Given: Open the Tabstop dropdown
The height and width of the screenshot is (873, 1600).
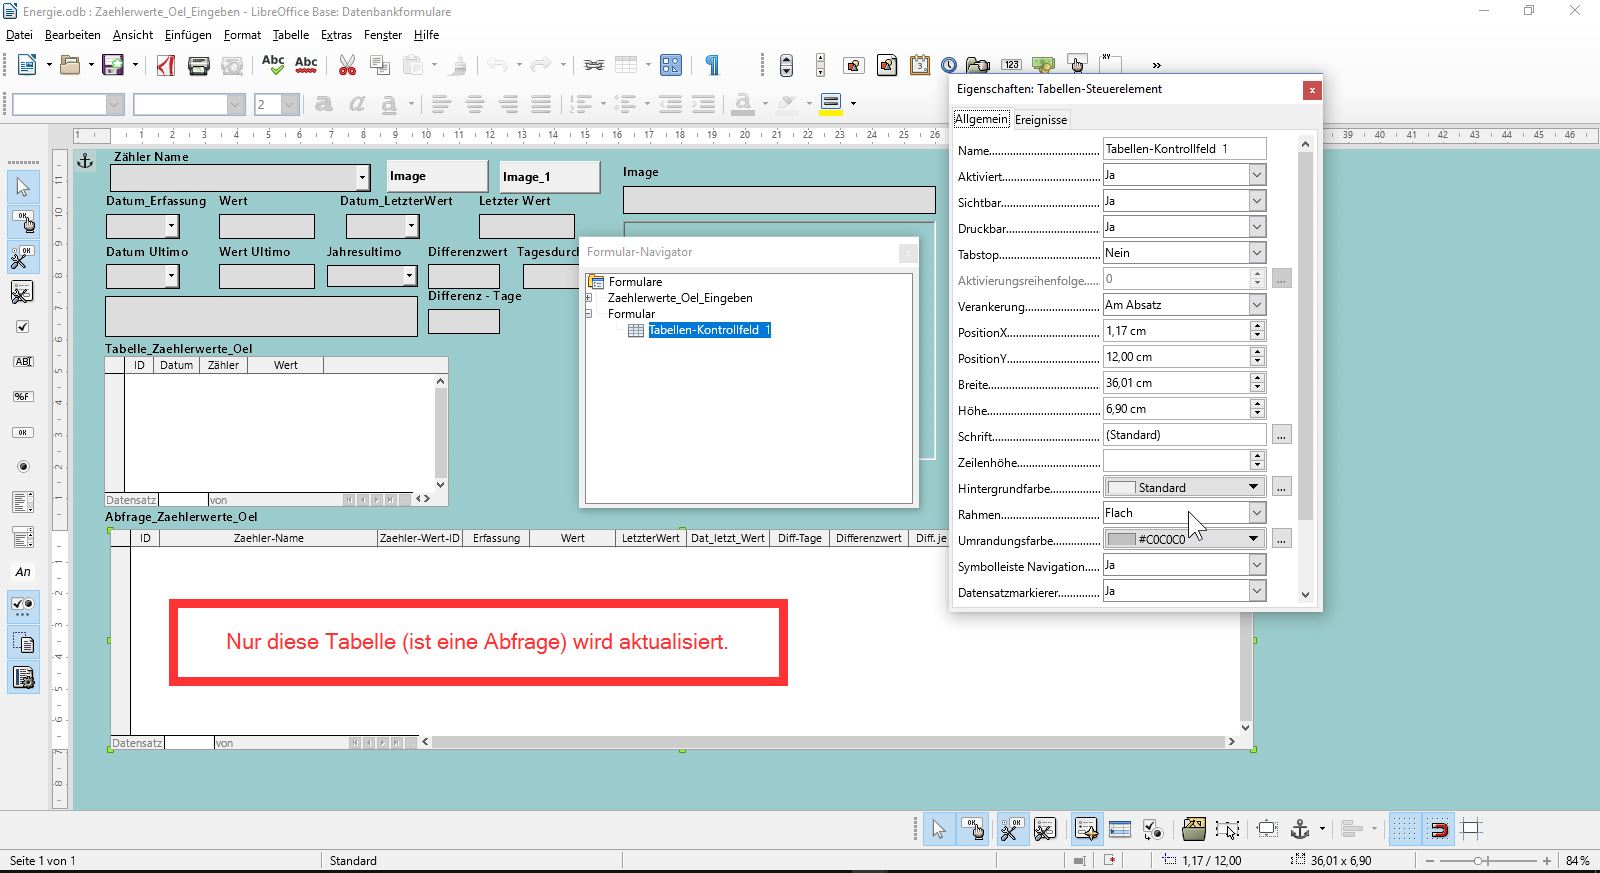Looking at the screenshot, I should click(1256, 253).
